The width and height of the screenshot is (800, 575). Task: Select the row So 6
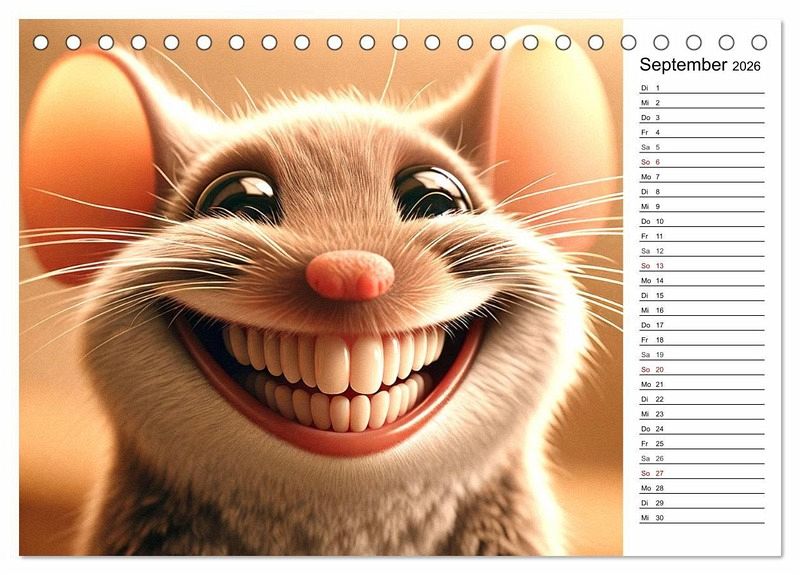point(702,162)
